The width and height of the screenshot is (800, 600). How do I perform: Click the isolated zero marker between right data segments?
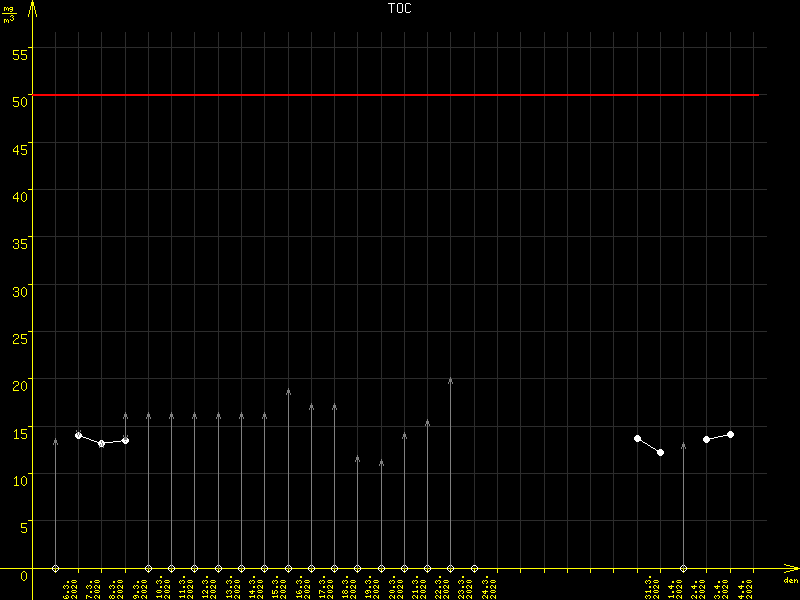(683, 568)
